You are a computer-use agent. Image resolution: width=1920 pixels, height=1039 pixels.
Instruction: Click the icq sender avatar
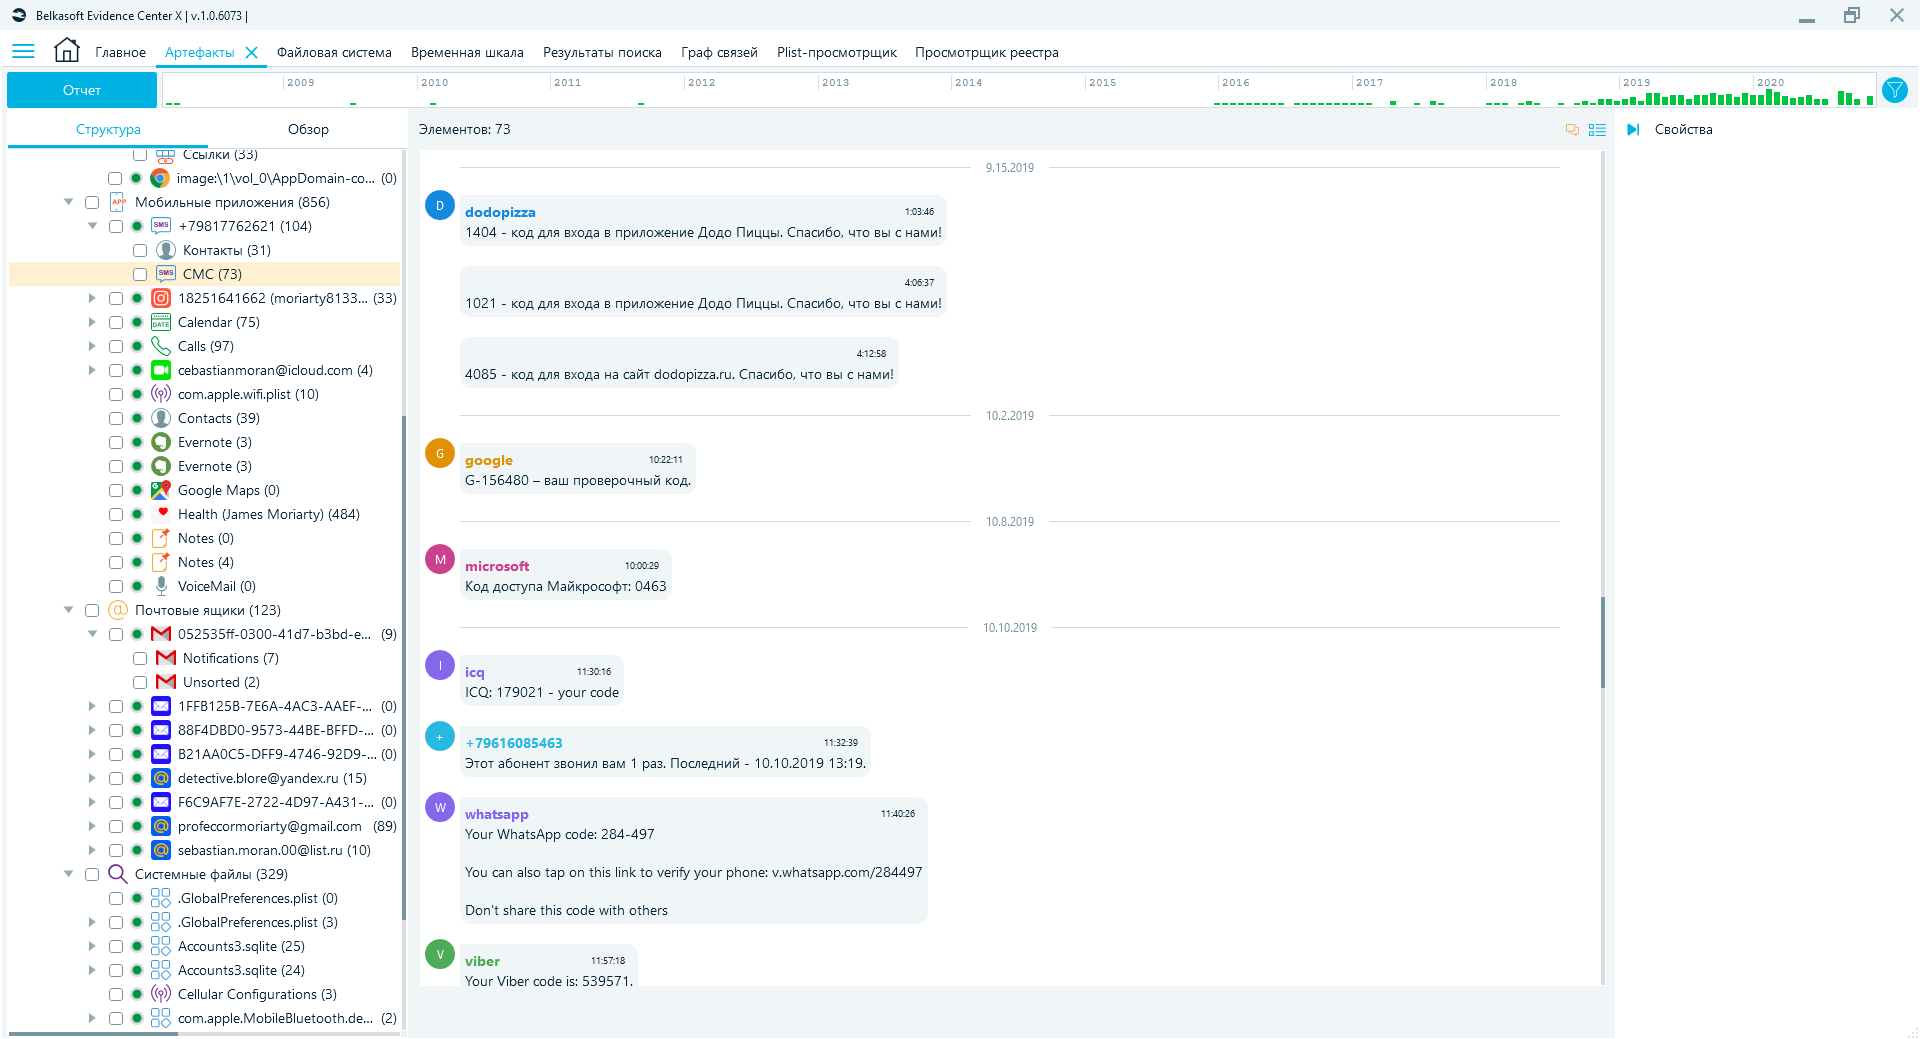(x=440, y=665)
